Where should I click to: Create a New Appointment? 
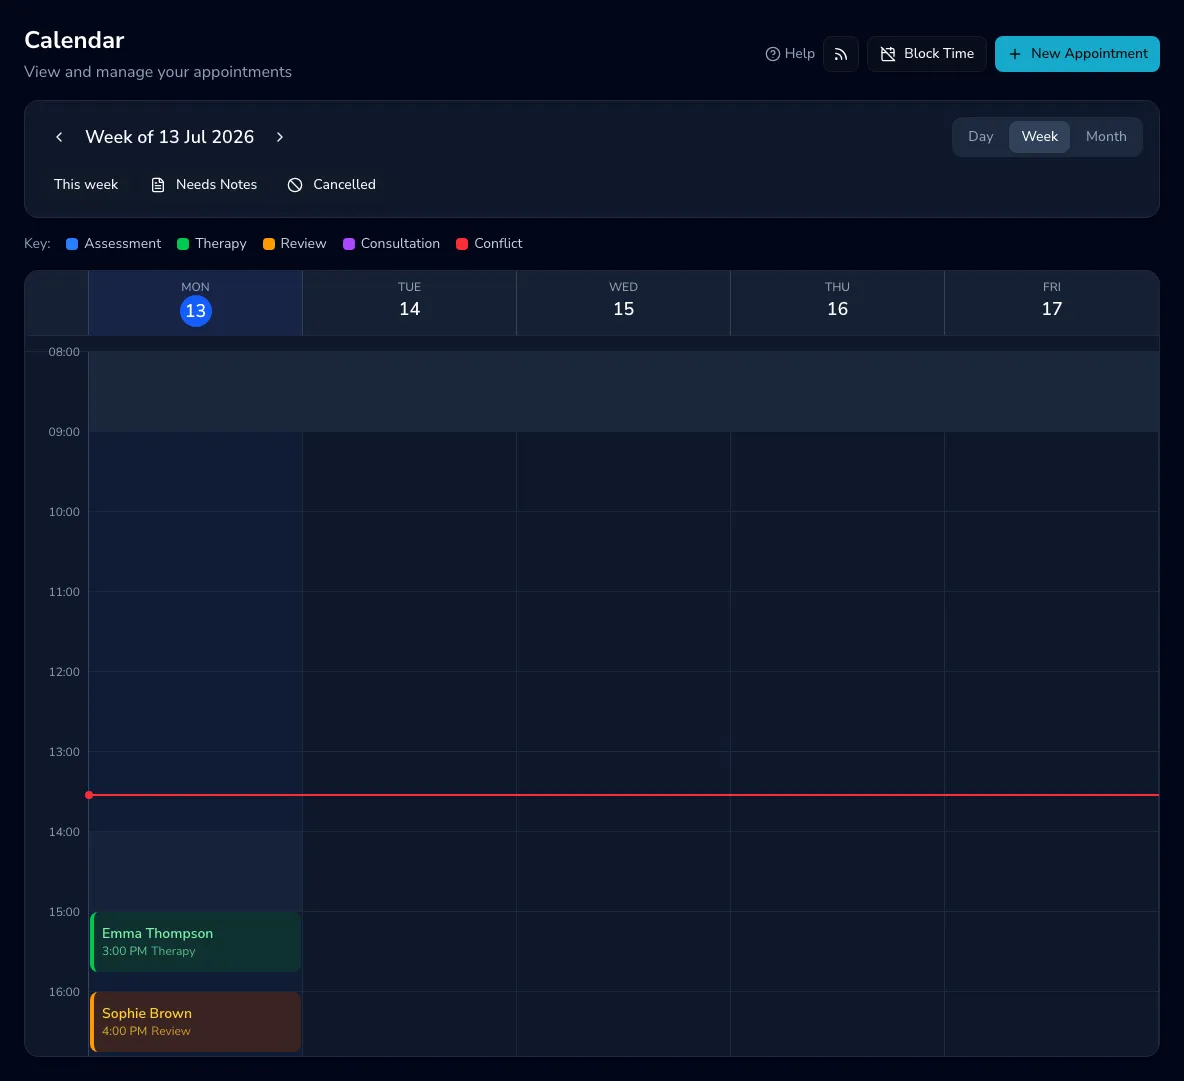coord(1077,54)
